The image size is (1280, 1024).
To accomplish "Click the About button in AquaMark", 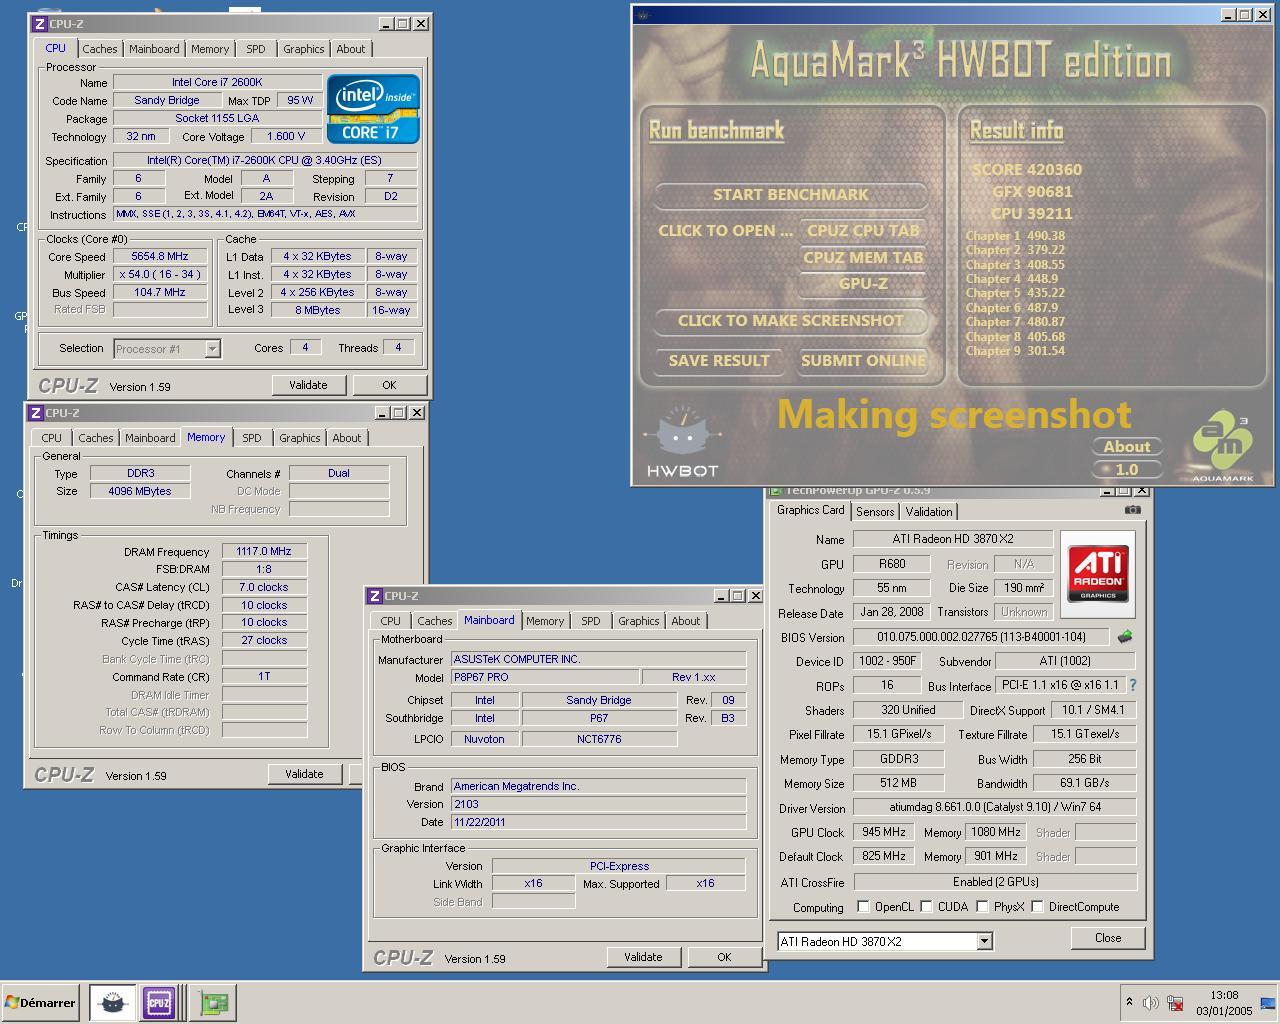I will 1127,447.
